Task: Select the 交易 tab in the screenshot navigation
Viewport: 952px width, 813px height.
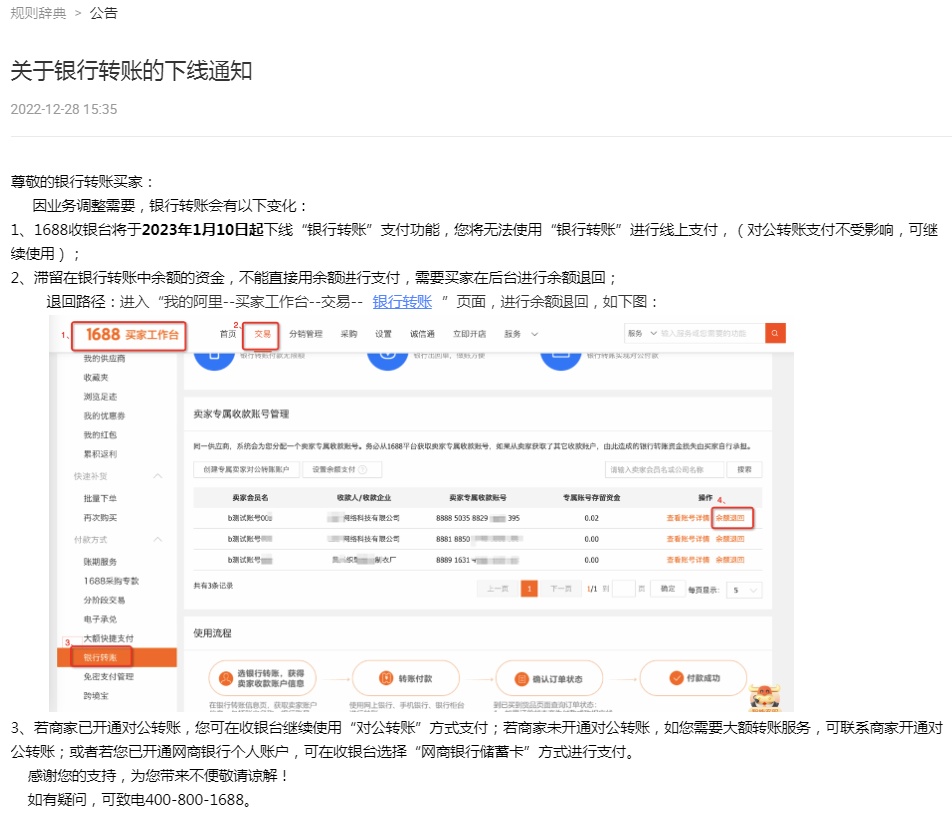Action: pyautogui.click(x=262, y=334)
